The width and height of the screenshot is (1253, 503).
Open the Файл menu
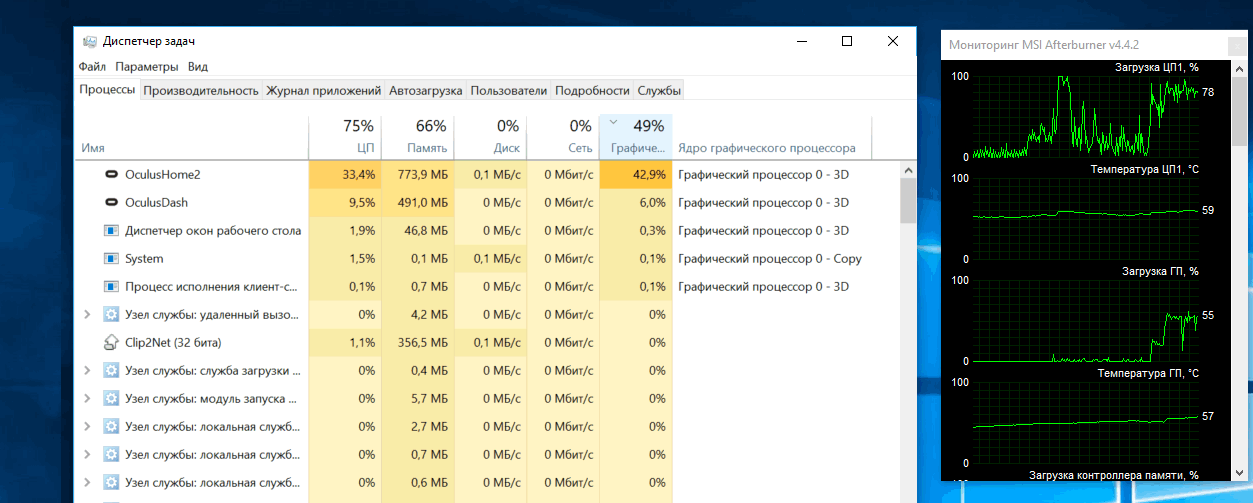pos(92,66)
